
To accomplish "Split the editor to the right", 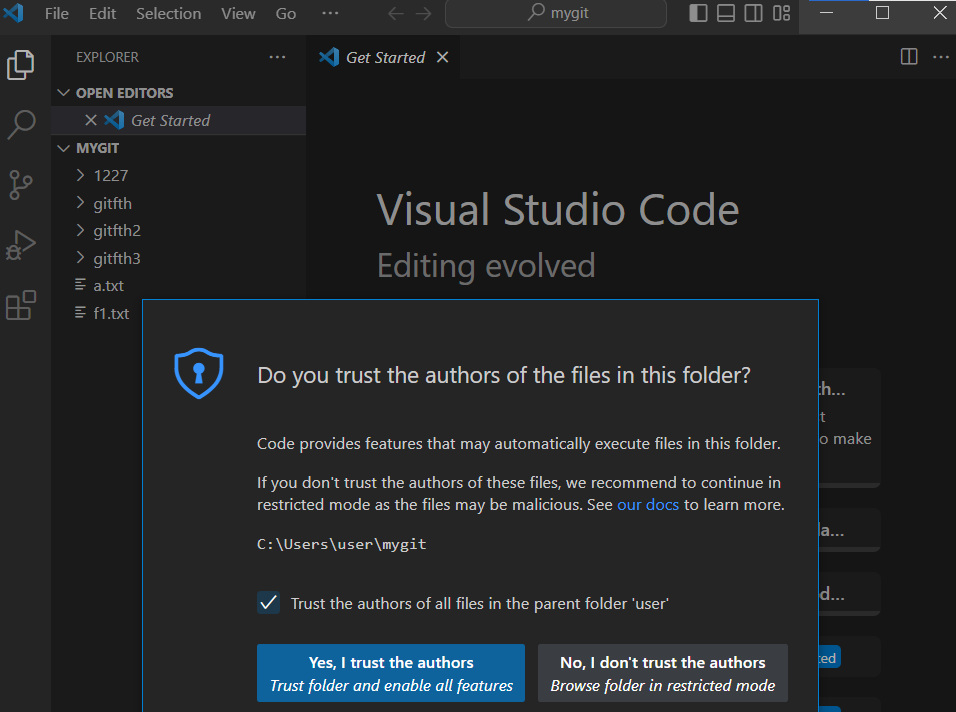I will coord(909,57).
